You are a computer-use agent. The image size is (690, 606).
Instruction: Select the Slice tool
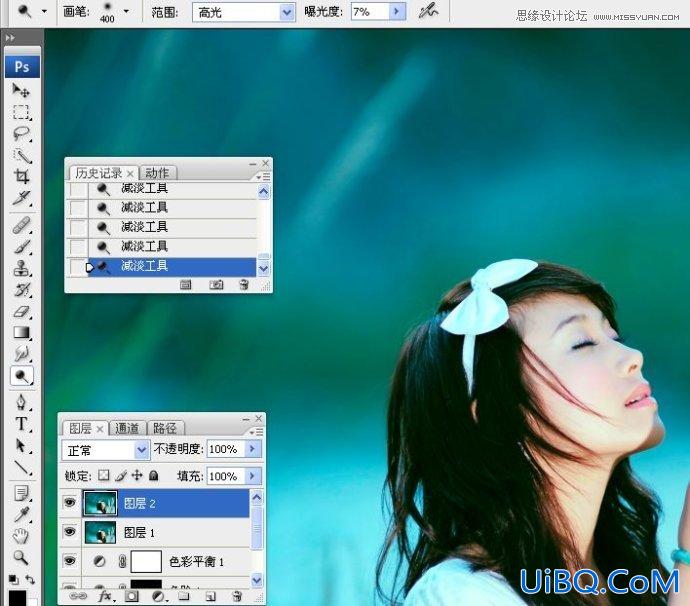coord(21,198)
